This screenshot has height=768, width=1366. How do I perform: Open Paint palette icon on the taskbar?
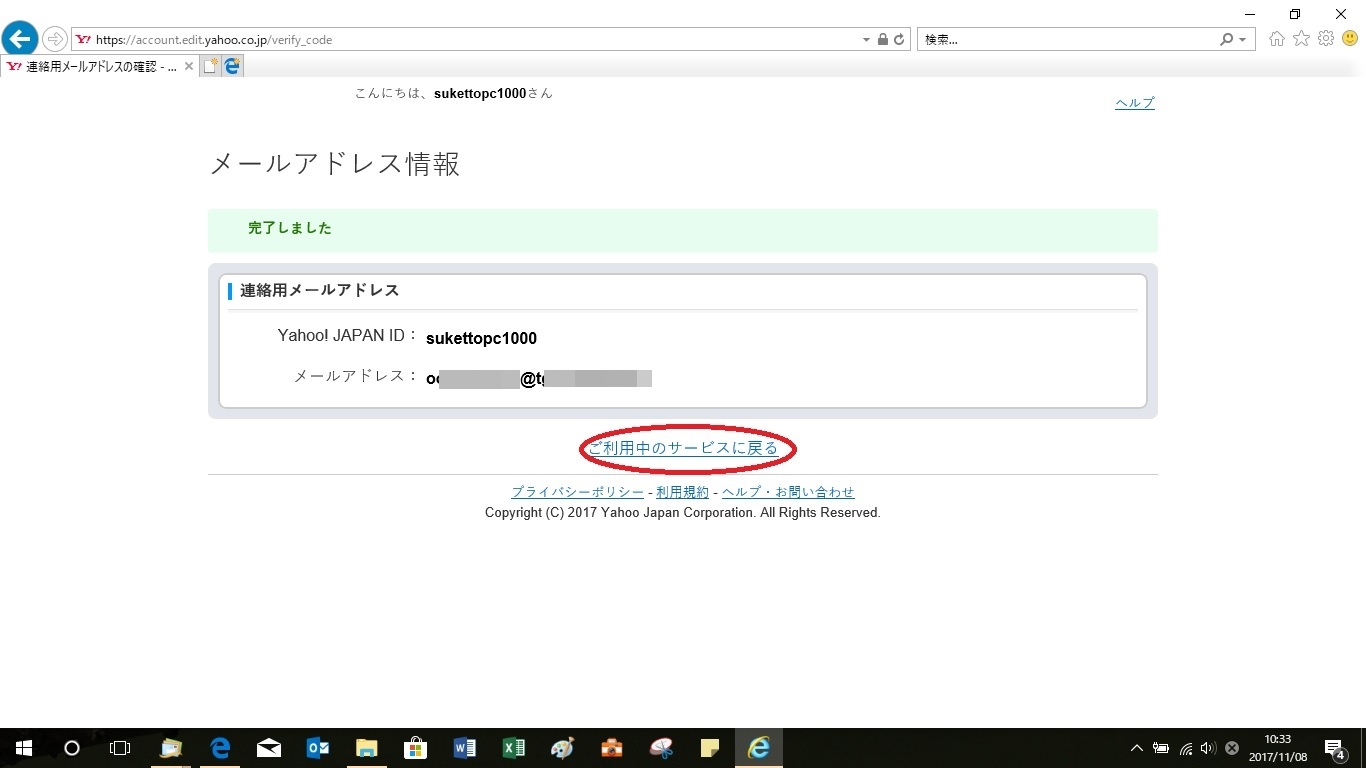563,748
